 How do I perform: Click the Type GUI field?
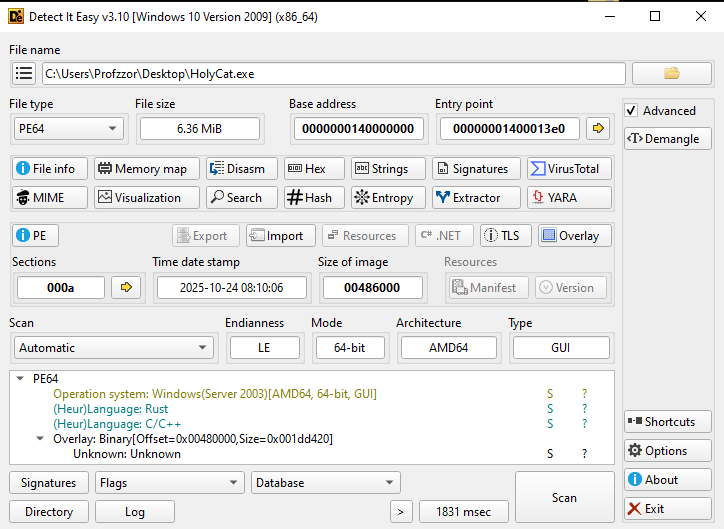coord(561,348)
